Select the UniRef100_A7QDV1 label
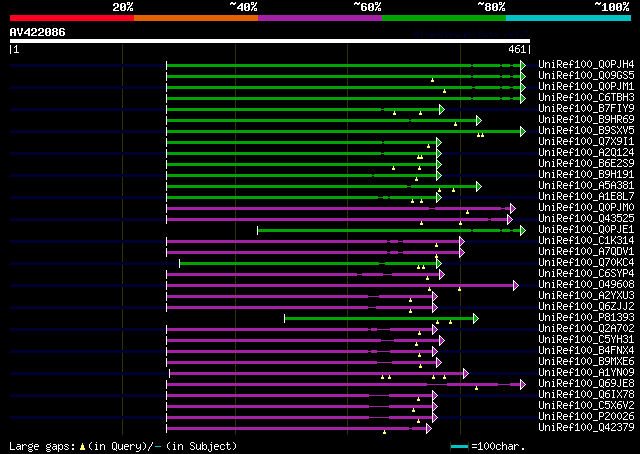 586,252
